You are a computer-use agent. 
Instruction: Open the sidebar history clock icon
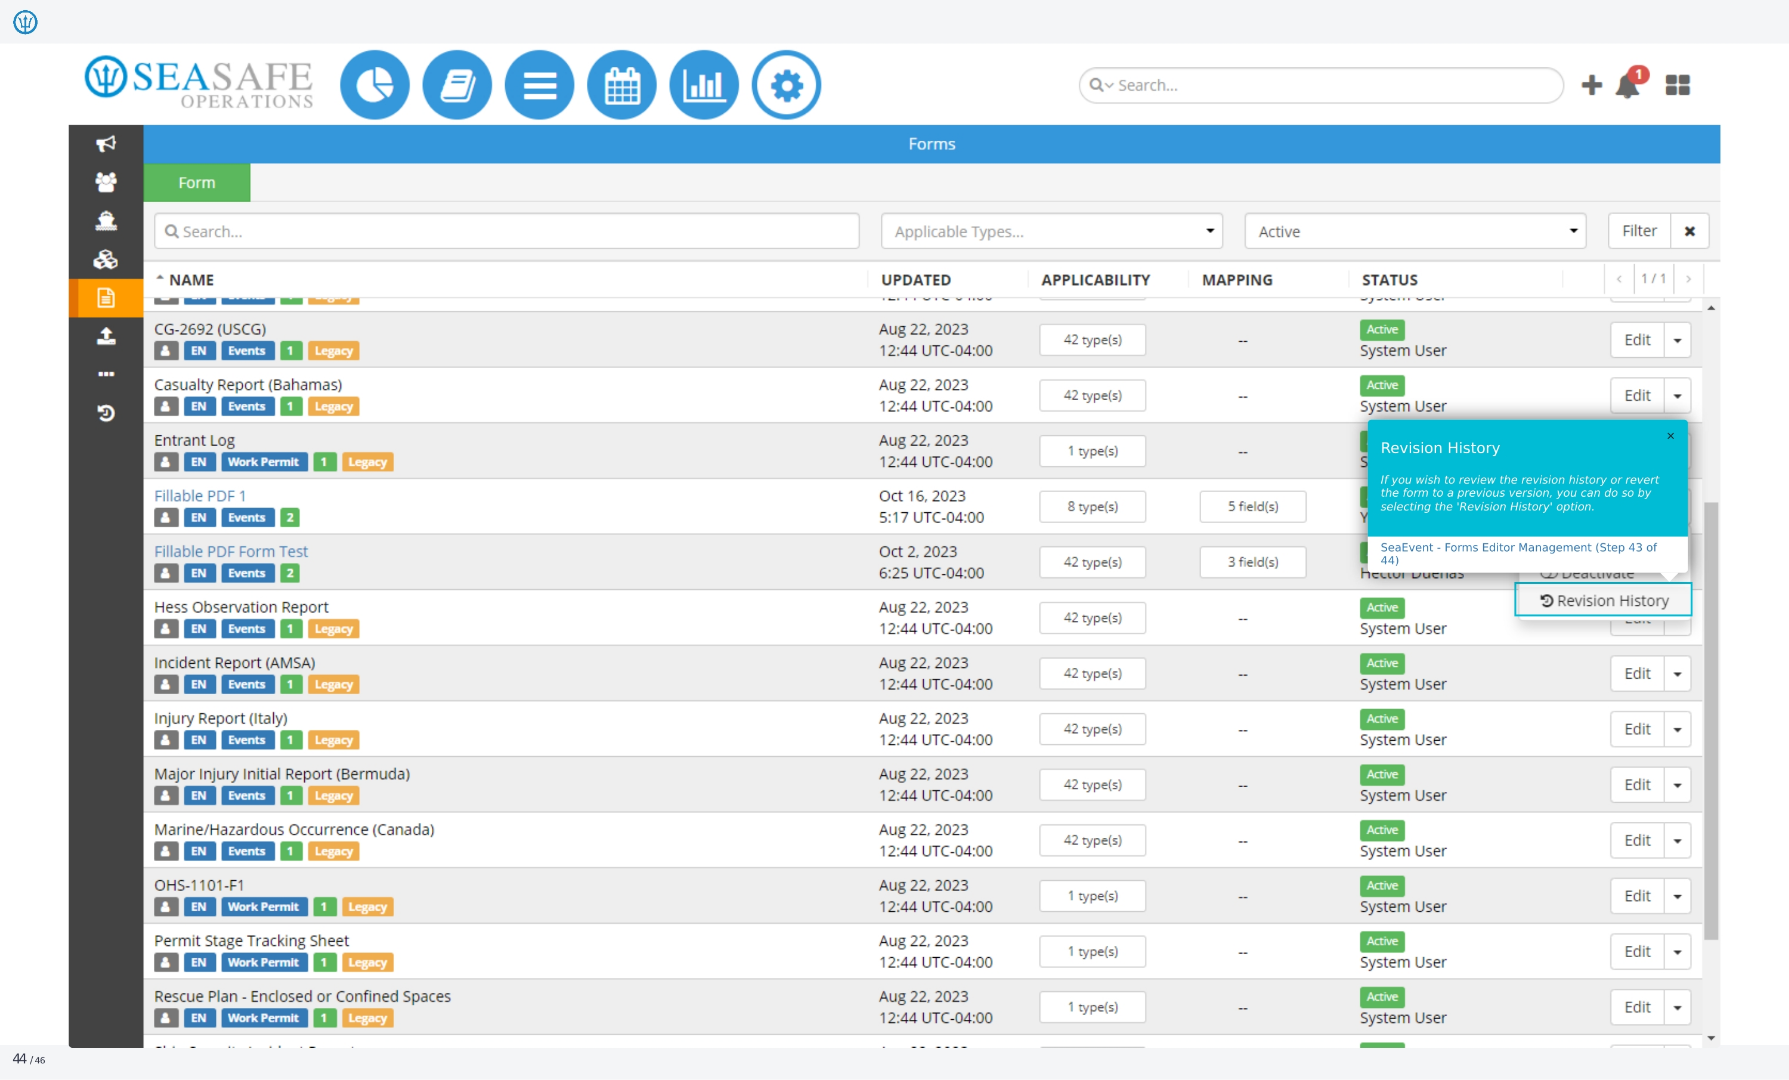[x=106, y=412]
